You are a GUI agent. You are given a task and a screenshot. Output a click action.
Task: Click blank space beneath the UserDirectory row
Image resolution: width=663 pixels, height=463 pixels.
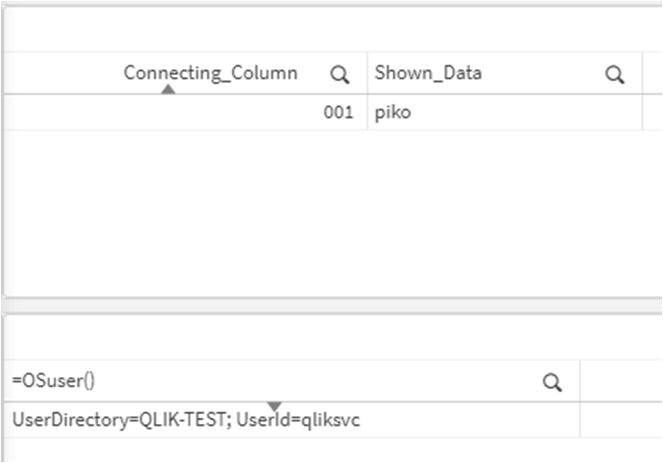pos(333,450)
